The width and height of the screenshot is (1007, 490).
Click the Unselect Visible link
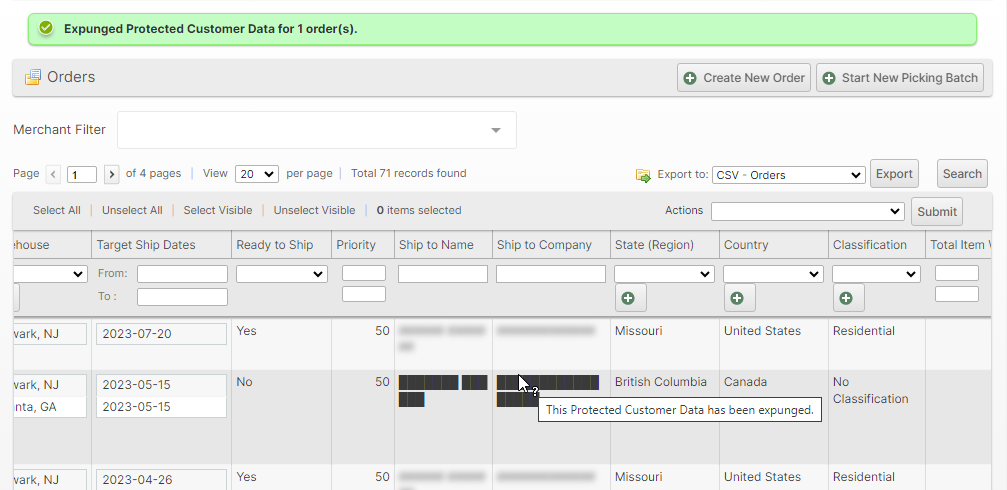click(314, 210)
